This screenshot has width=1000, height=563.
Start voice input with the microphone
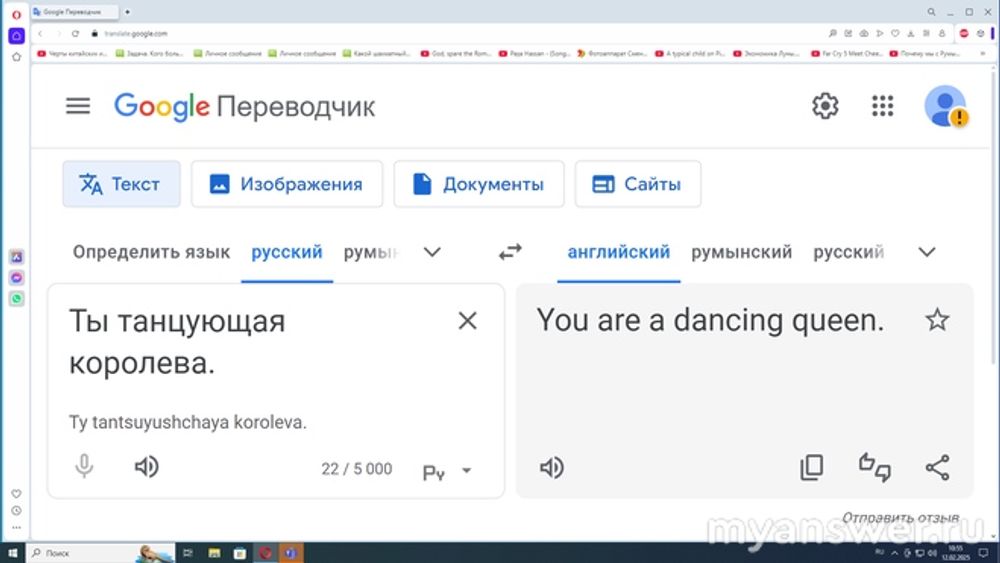84,467
